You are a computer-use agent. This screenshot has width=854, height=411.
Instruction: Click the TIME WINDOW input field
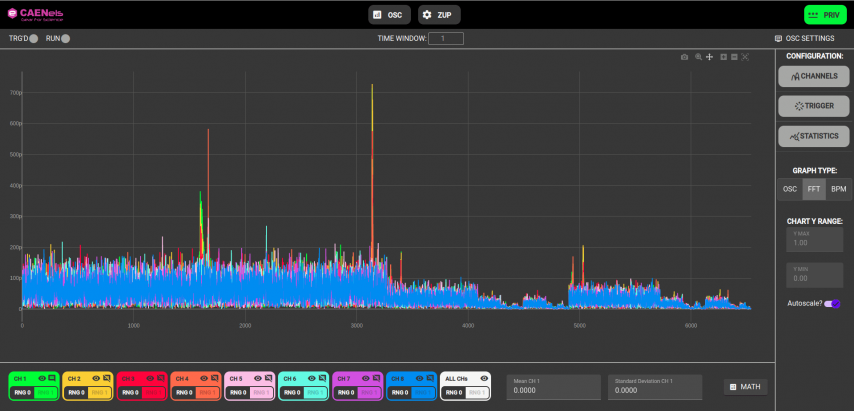coord(446,38)
